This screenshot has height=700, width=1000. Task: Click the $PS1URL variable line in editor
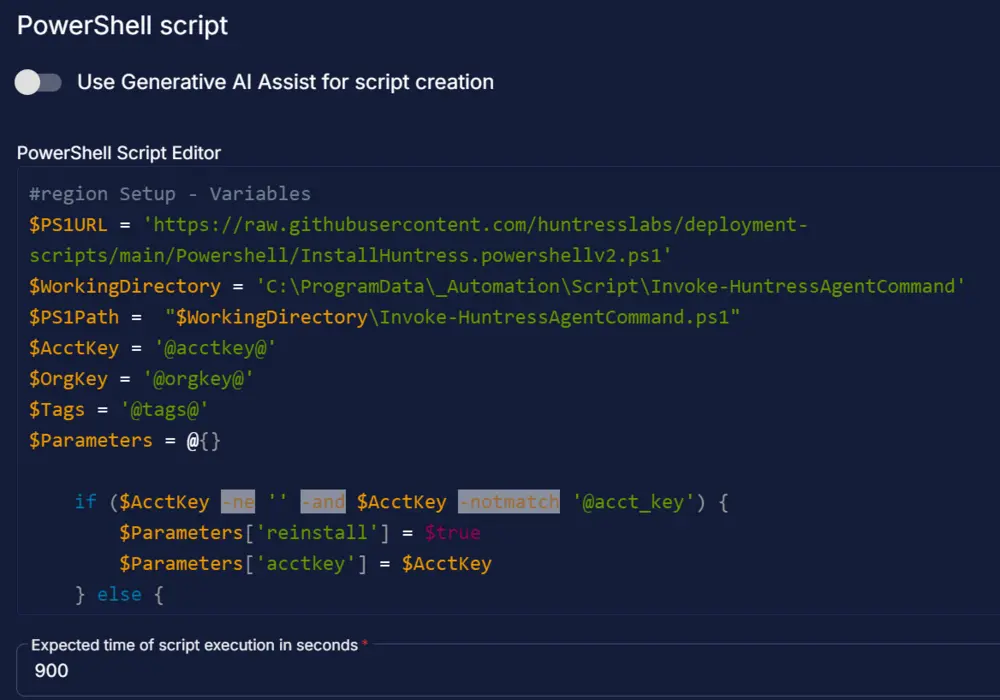point(418,225)
